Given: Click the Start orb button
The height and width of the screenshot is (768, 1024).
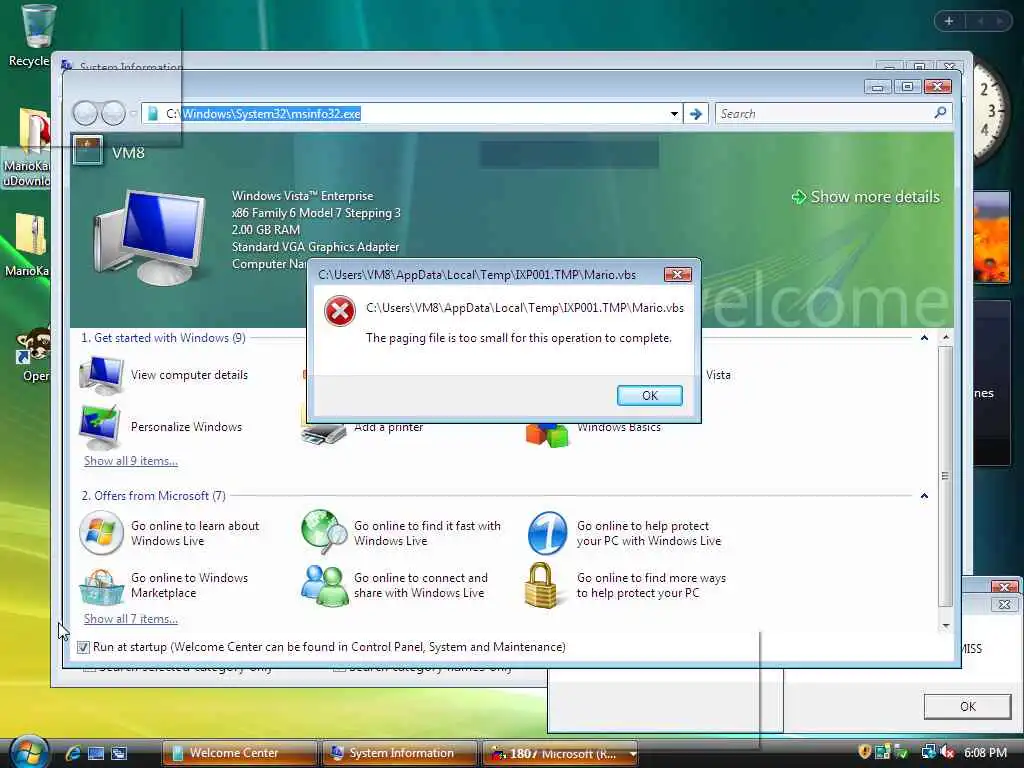Looking at the screenshot, I should 27,752.
